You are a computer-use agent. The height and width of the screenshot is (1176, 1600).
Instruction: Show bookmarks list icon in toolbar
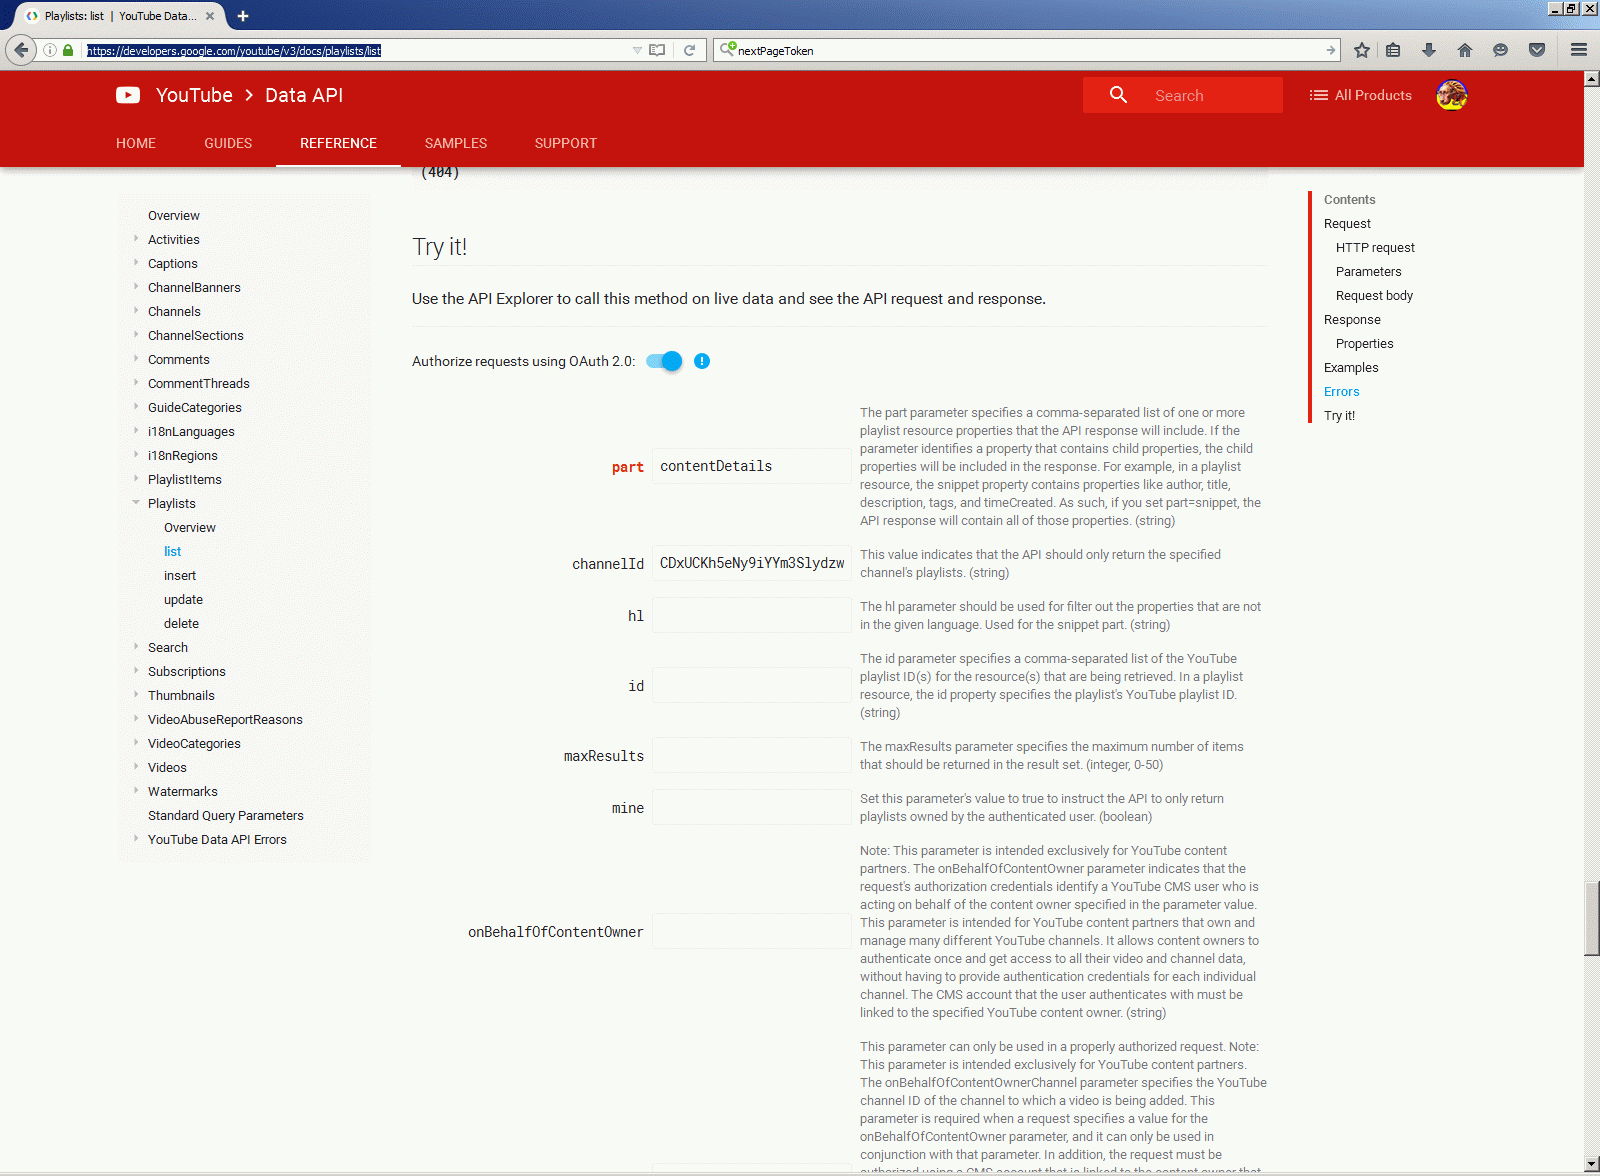pos(1393,50)
